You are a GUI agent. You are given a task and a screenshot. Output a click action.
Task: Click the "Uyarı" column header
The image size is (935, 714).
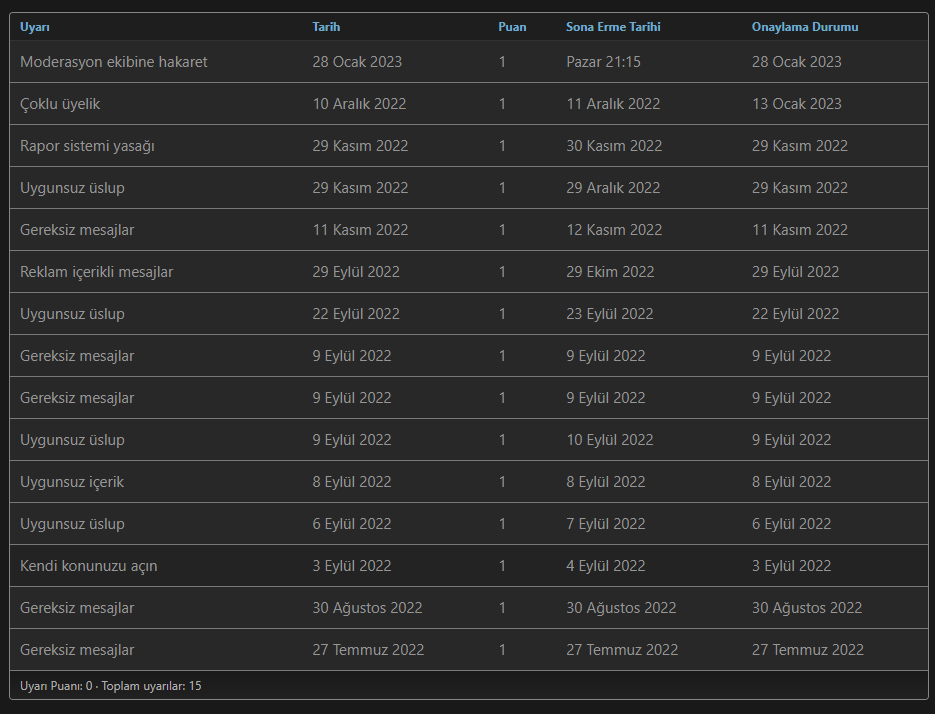35,27
